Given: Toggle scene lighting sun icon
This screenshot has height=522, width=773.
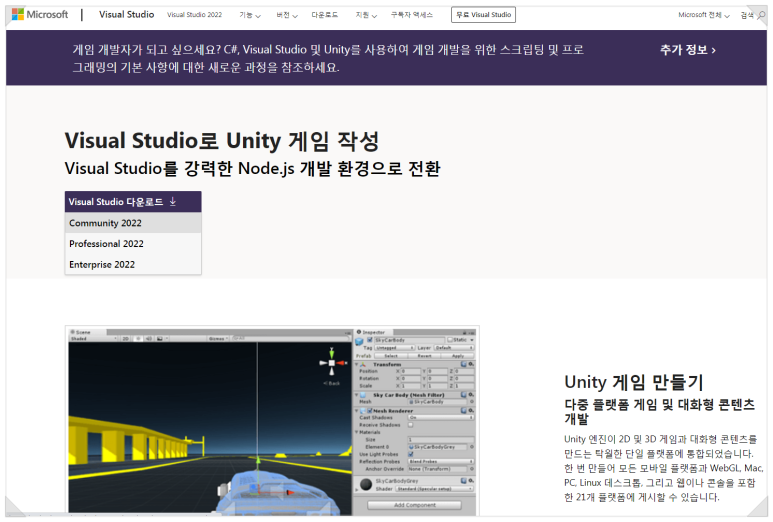Looking at the screenshot, I should [x=138, y=339].
